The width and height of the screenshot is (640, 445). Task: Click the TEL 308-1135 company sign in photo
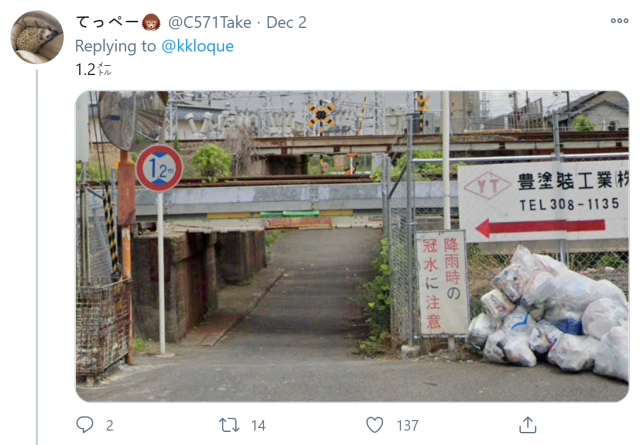(544, 201)
